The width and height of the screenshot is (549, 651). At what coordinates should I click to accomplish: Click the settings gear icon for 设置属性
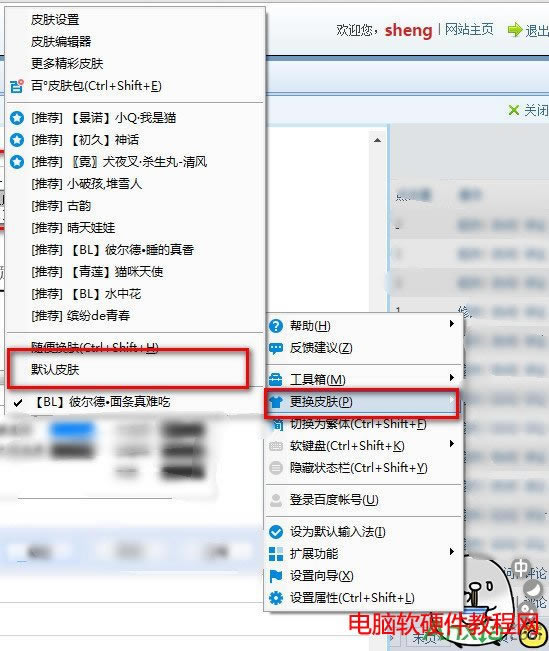click(x=276, y=598)
